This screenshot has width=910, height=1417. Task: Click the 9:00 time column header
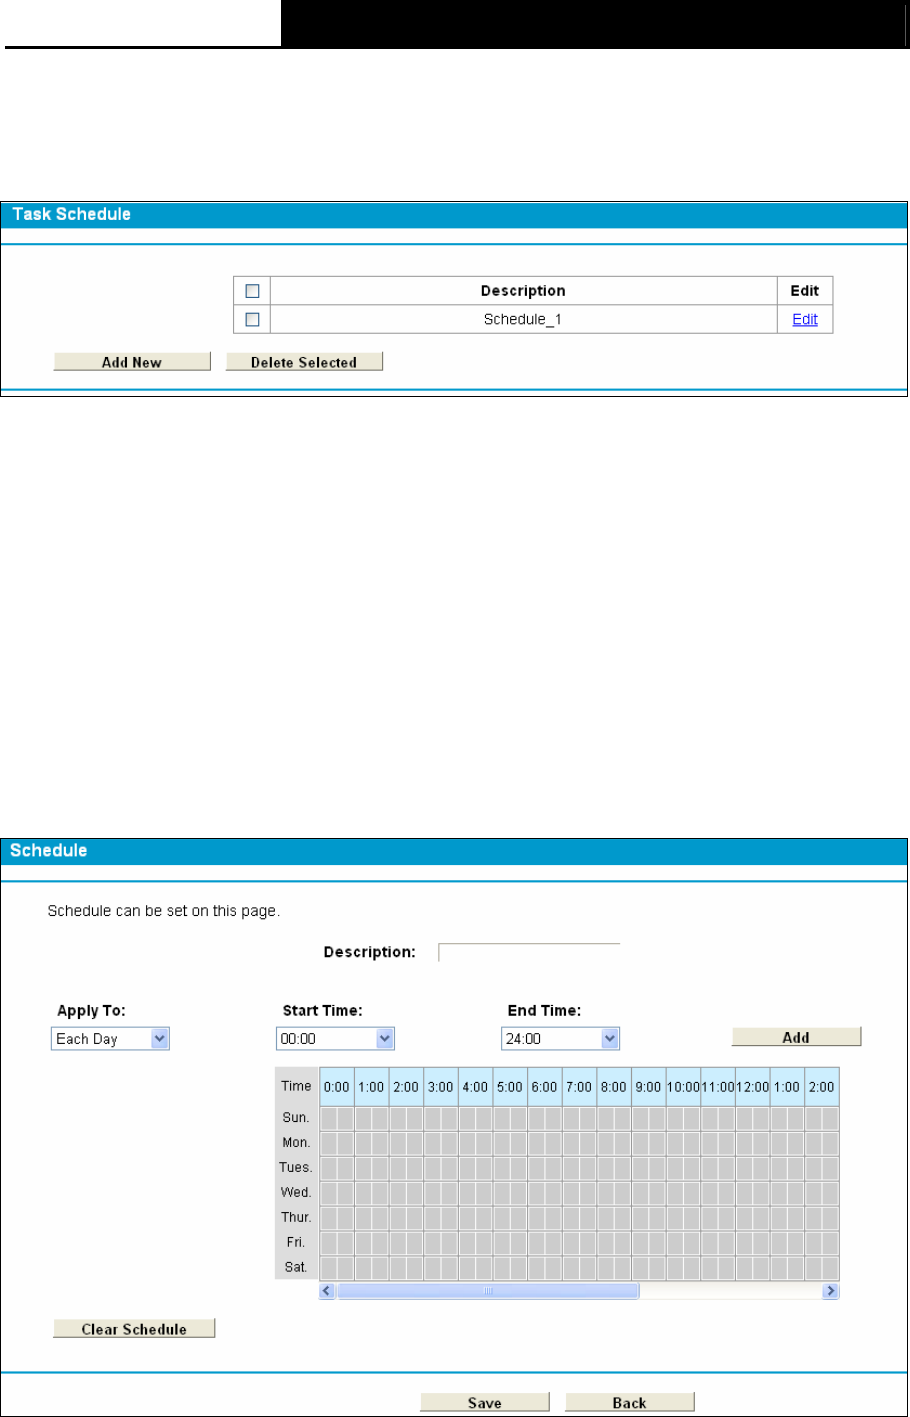648,1087
